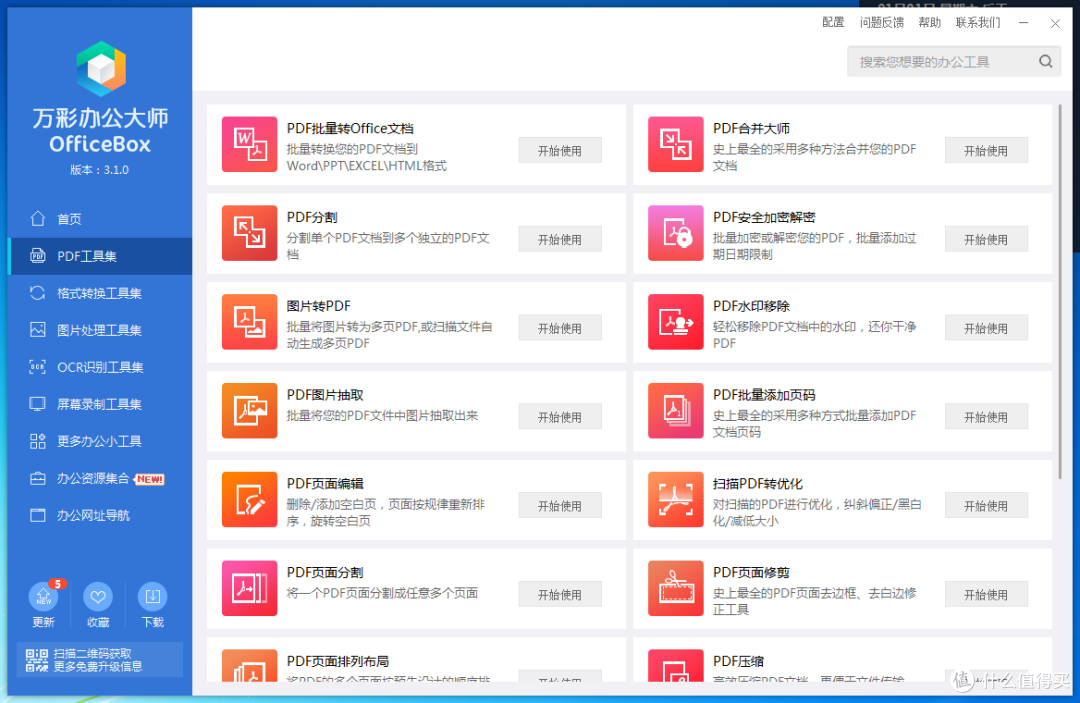Switch to the 格式转换工具集 section
Viewport: 1080px width, 703px height.
pyautogui.click(x=97, y=293)
